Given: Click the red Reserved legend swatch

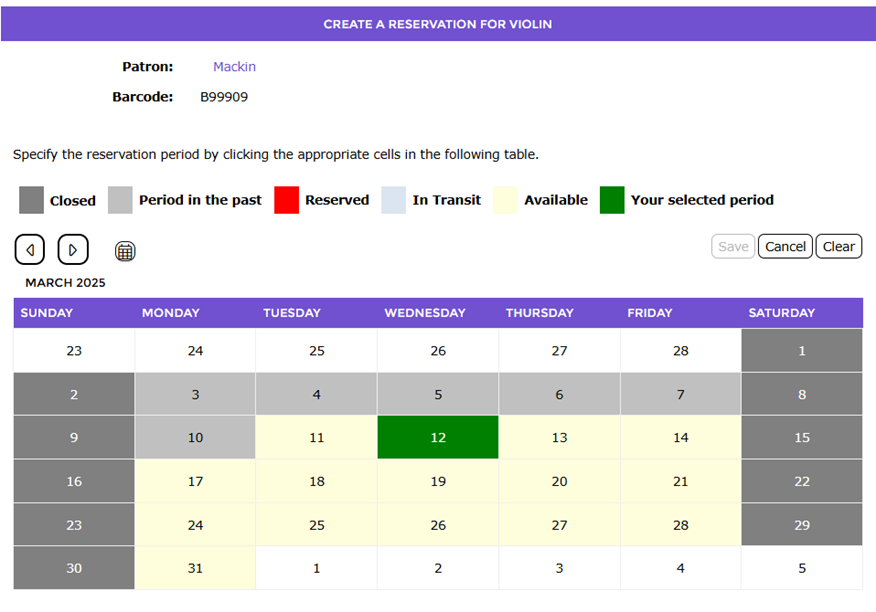Looking at the screenshot, I should point(287,200).
